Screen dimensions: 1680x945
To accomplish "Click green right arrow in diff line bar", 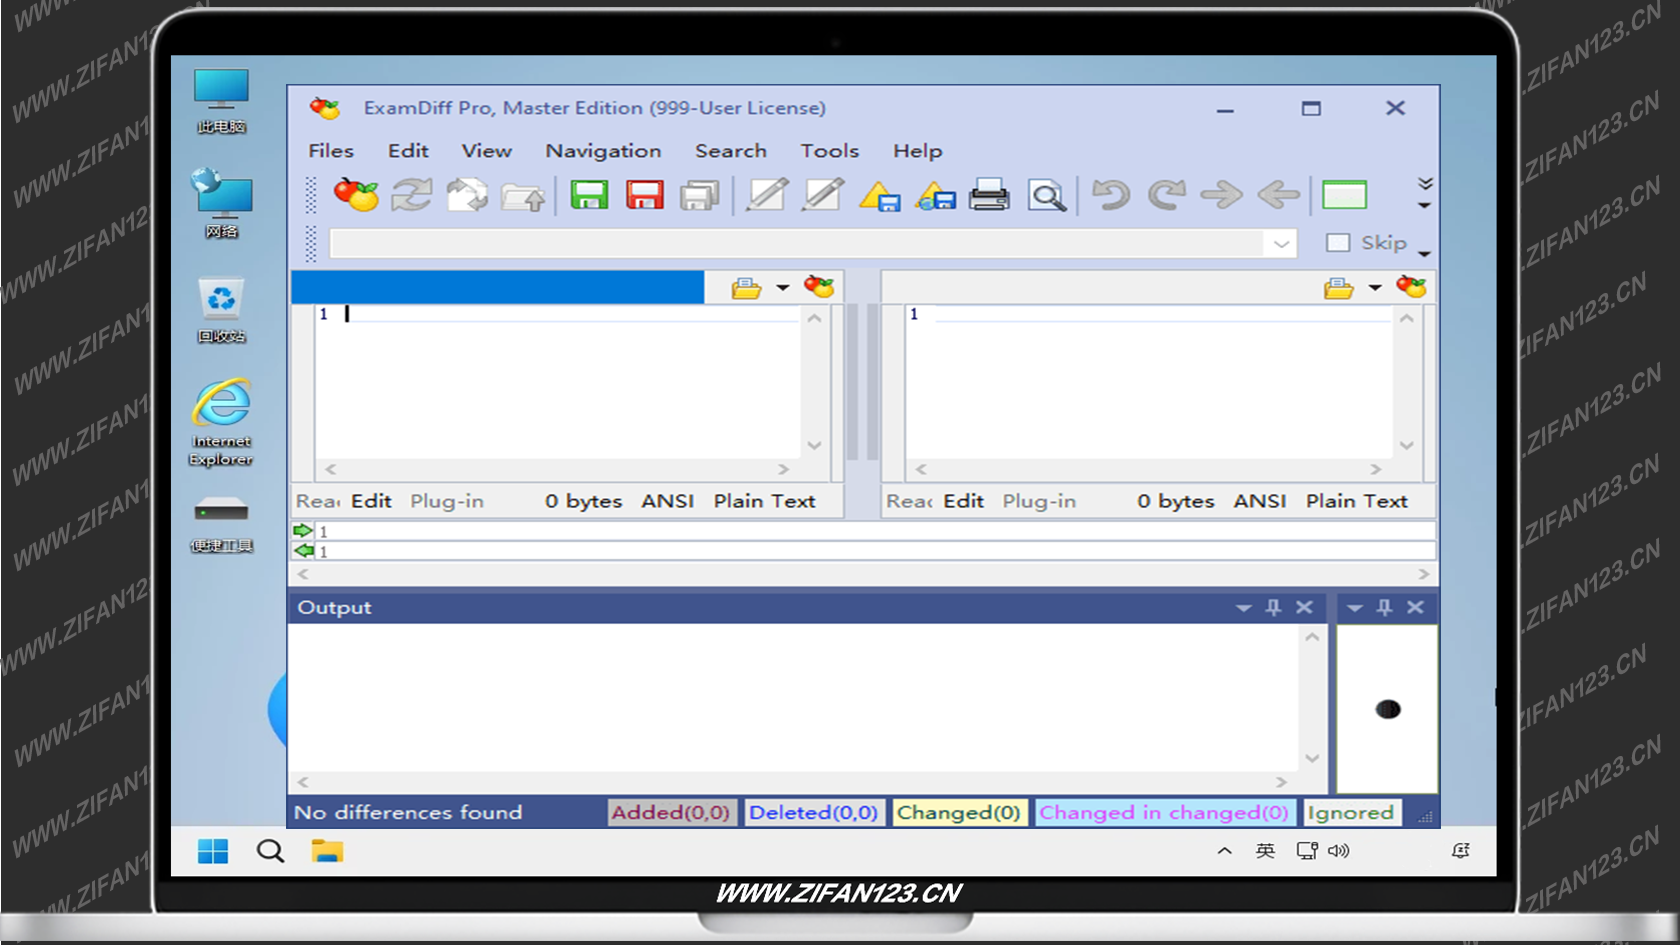I will [303, 531].
